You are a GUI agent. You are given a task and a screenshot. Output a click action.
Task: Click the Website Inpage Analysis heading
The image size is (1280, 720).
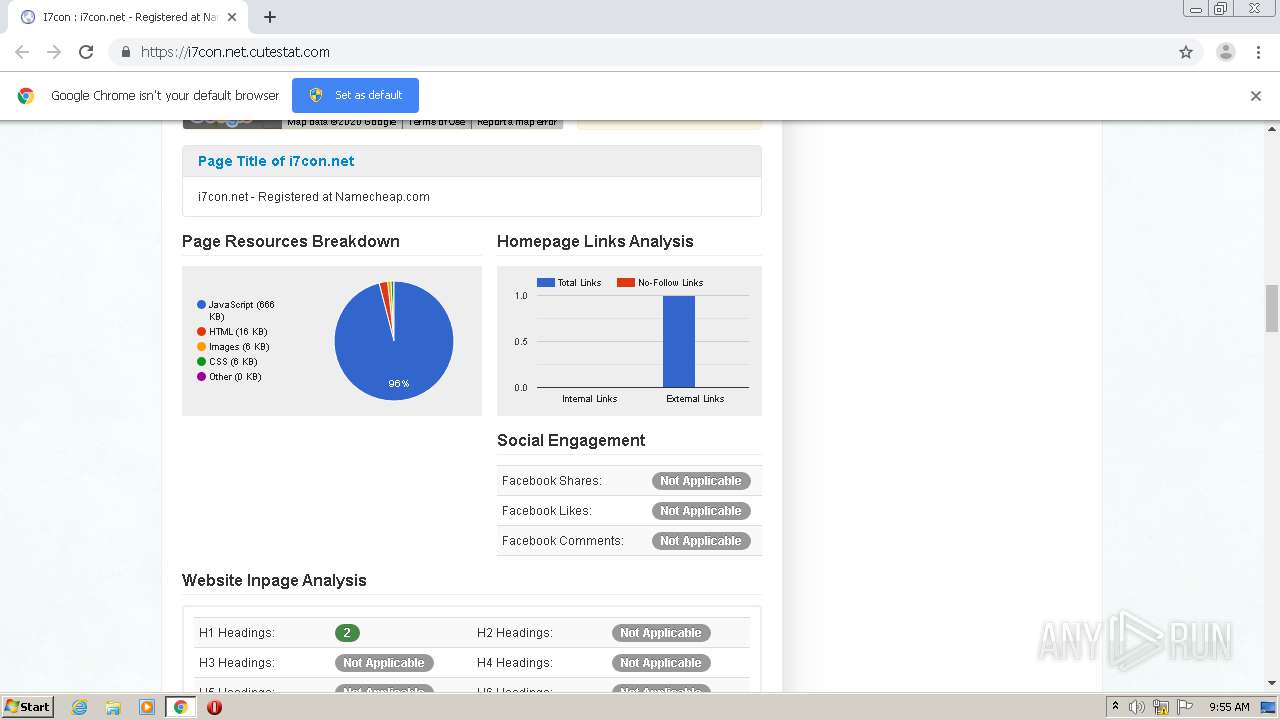pos(274,580)
